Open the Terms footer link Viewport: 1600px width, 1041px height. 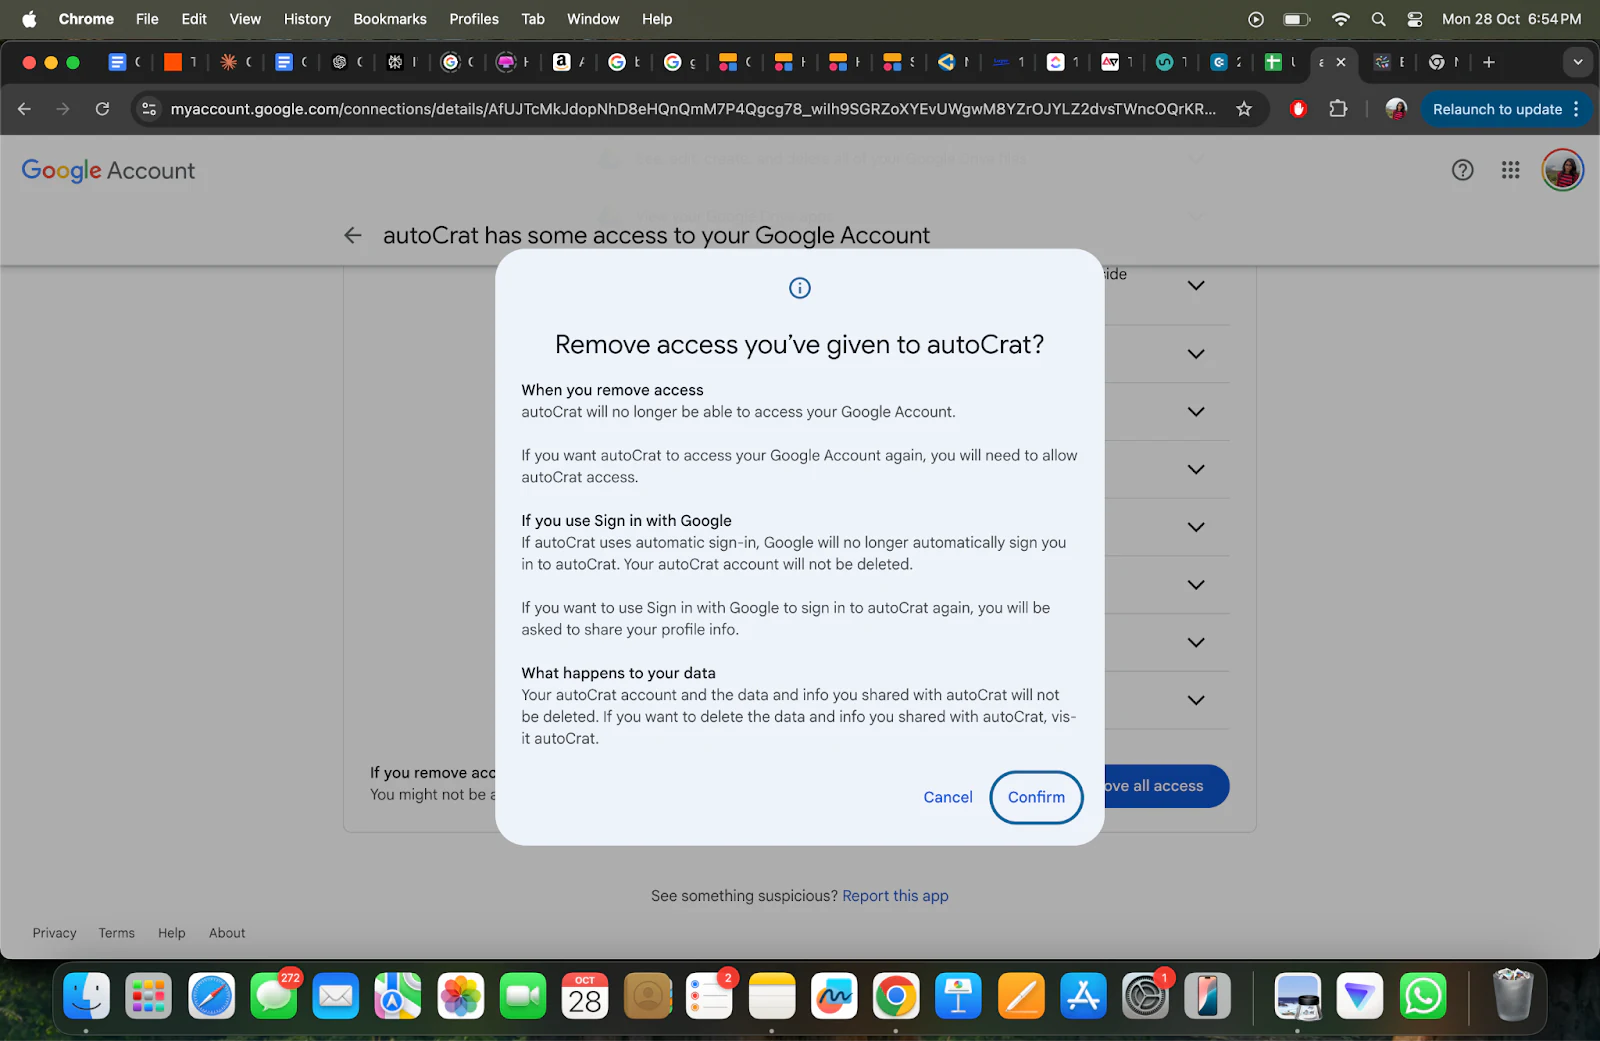click(116, 933)
